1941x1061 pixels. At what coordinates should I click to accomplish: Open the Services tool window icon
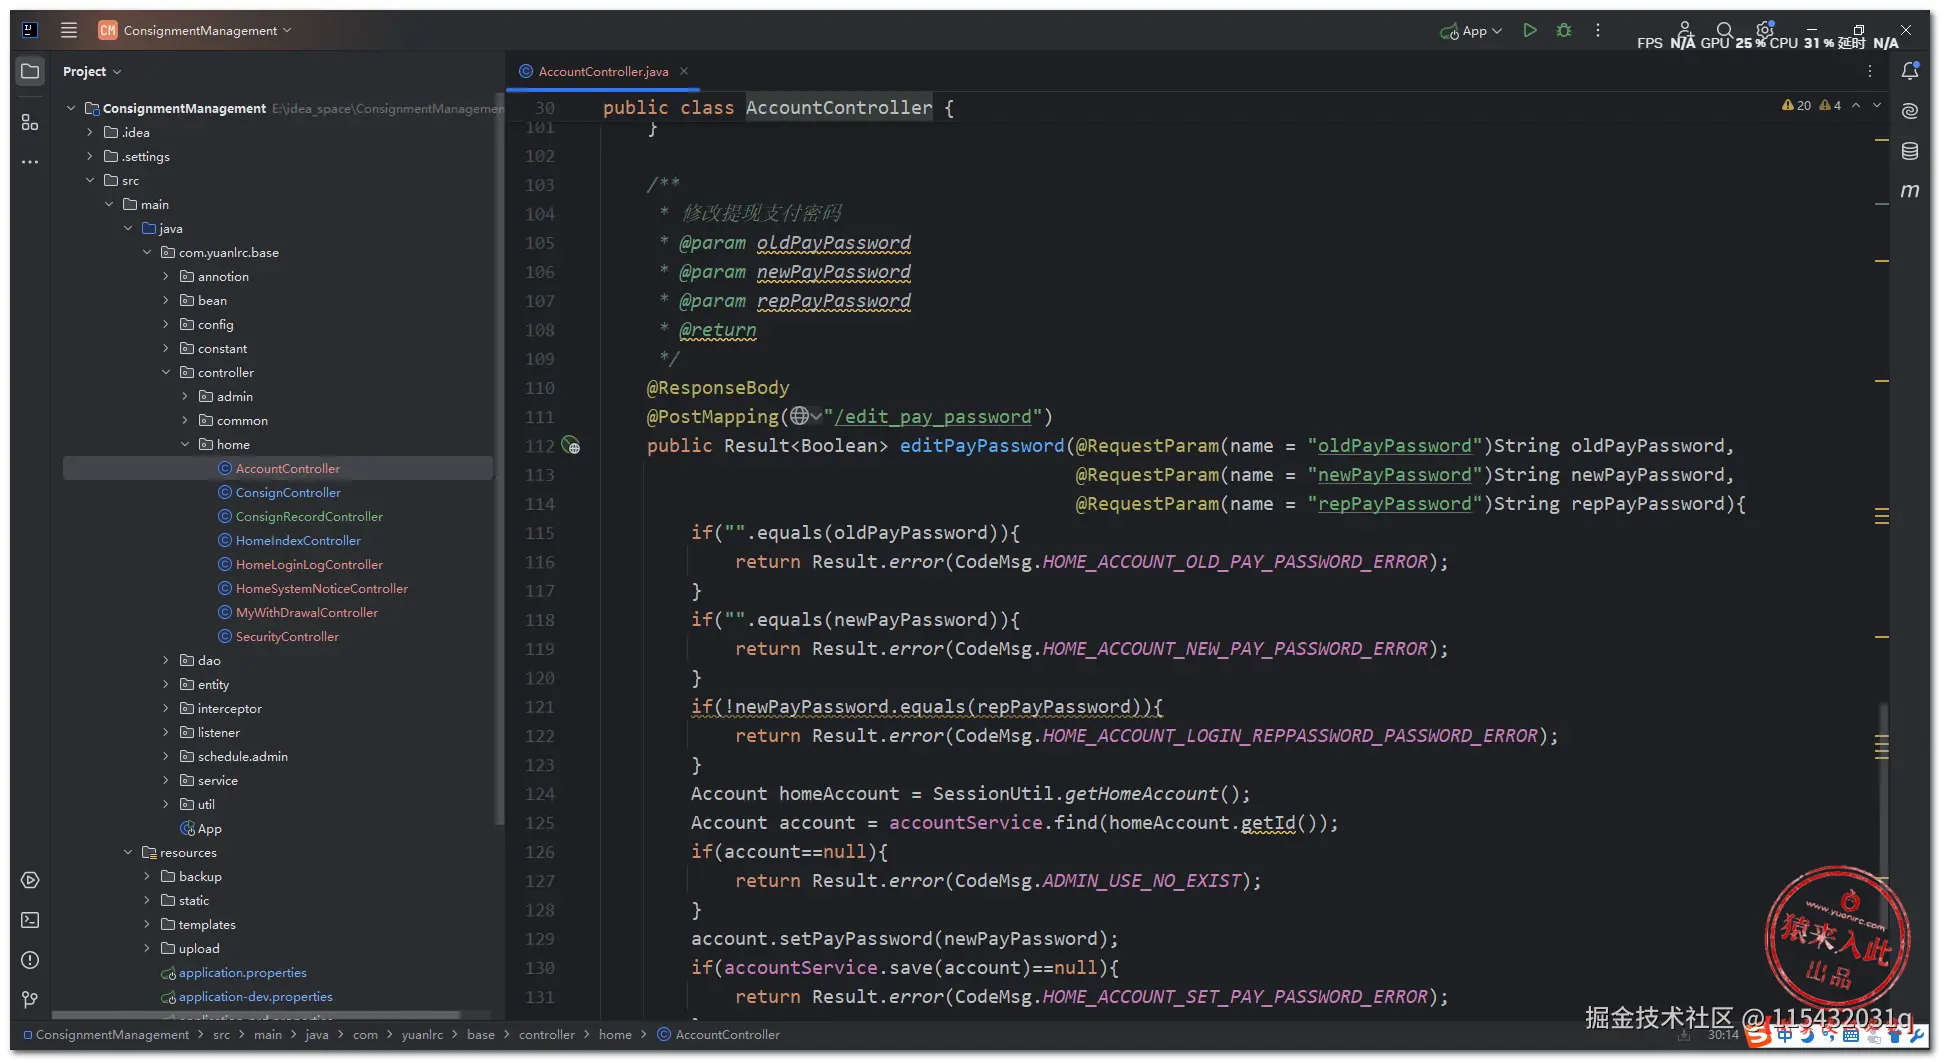click(x=30, y=880)
